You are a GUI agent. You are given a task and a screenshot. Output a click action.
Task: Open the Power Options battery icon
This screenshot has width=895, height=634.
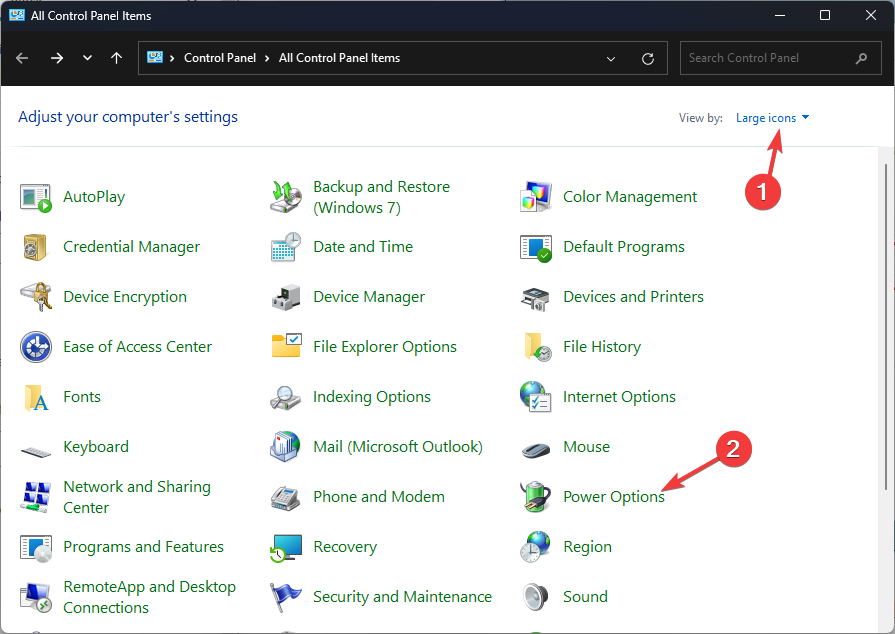[535, 497]
